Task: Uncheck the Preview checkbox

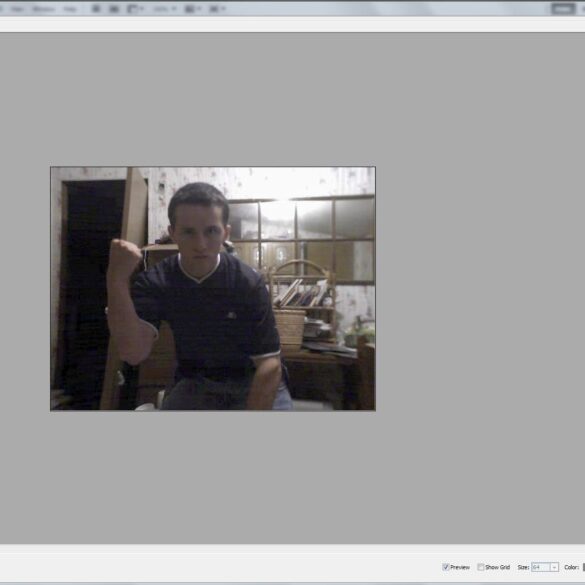Action: click(445, 567)
